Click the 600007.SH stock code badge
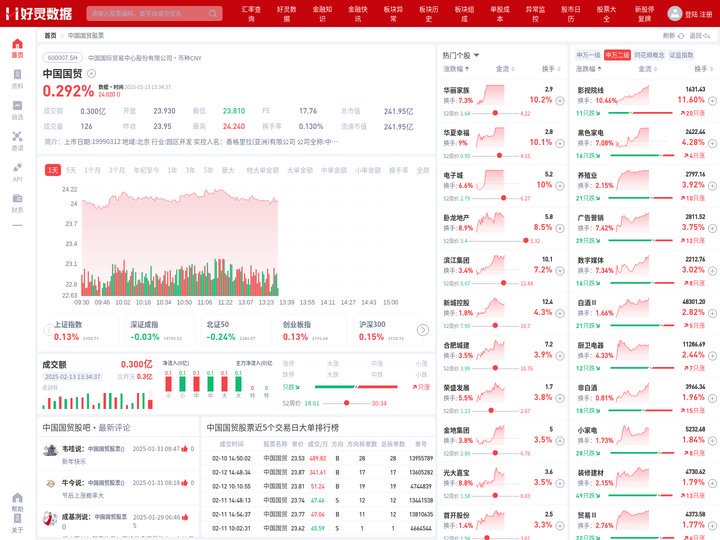Image resolution: width=720 pixels, height=540 pixels. click(x=63, y=58)
